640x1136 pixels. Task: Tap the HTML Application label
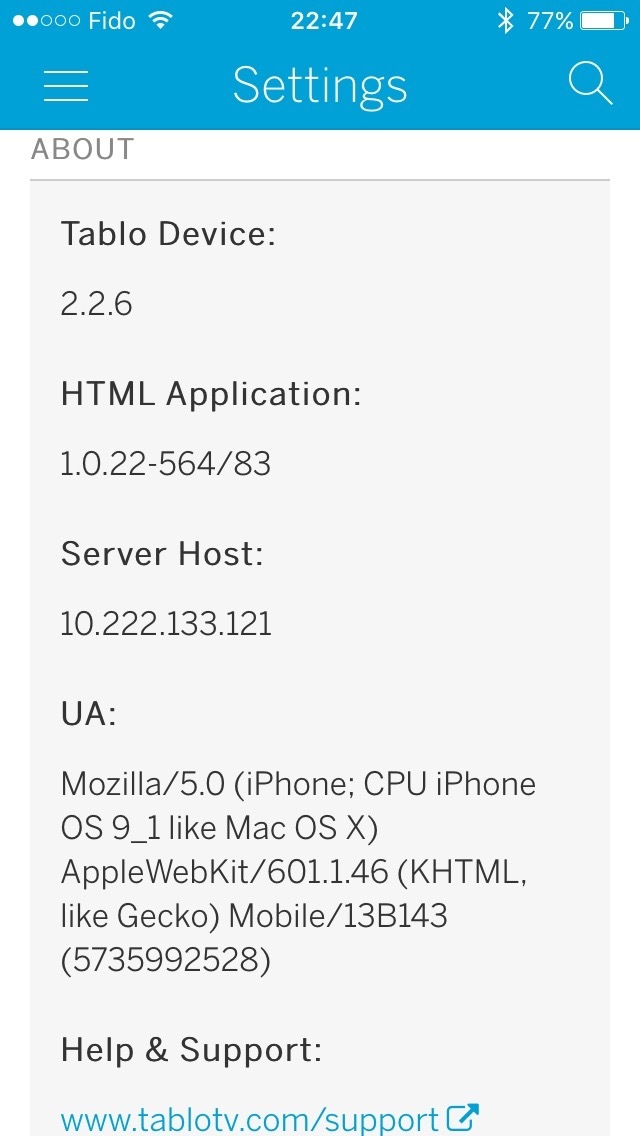click(x=211, y=395)
